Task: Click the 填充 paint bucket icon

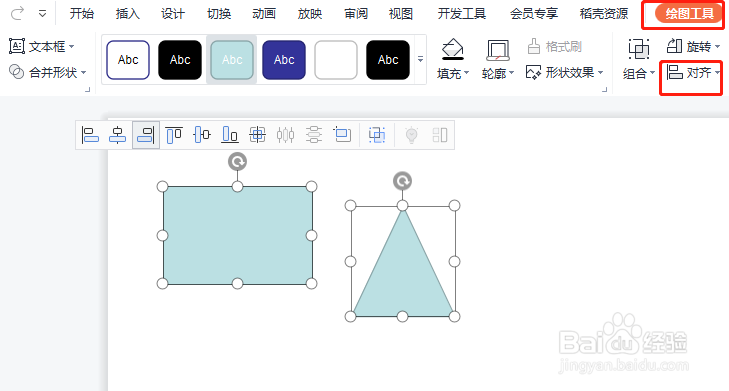Action: coord(452,50)
